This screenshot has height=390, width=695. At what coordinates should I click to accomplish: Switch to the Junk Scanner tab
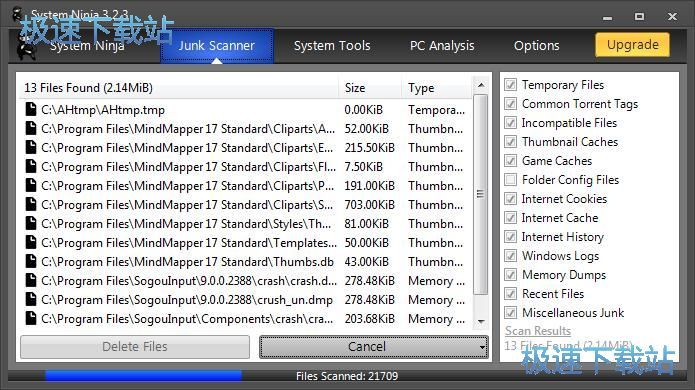click(x=217, y=45)
